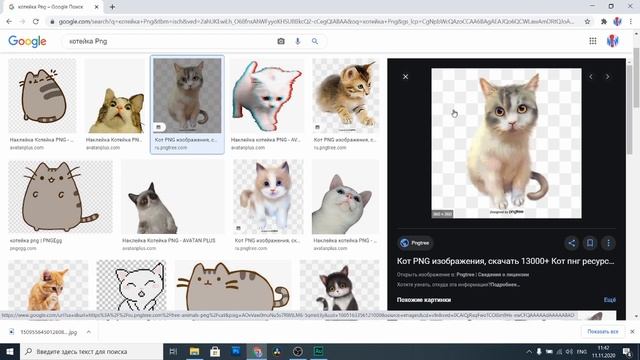Screen dimensions: 640x360
Task: Focus the search field with котейка Png
Action: pos(169,41)
